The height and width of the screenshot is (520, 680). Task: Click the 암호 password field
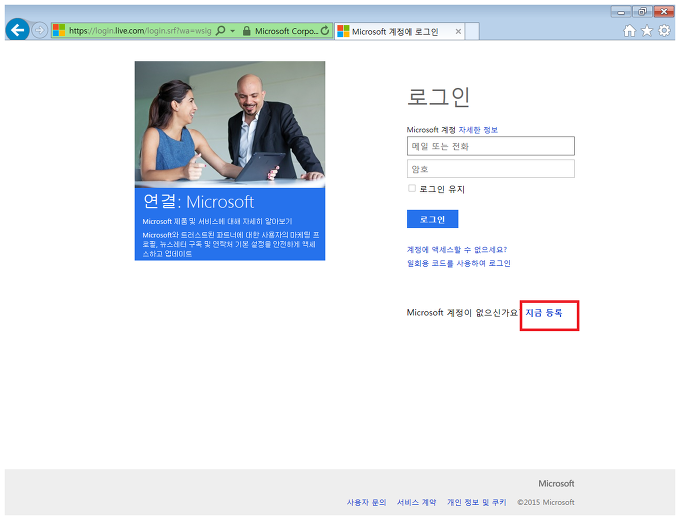(x=490, y=169)
